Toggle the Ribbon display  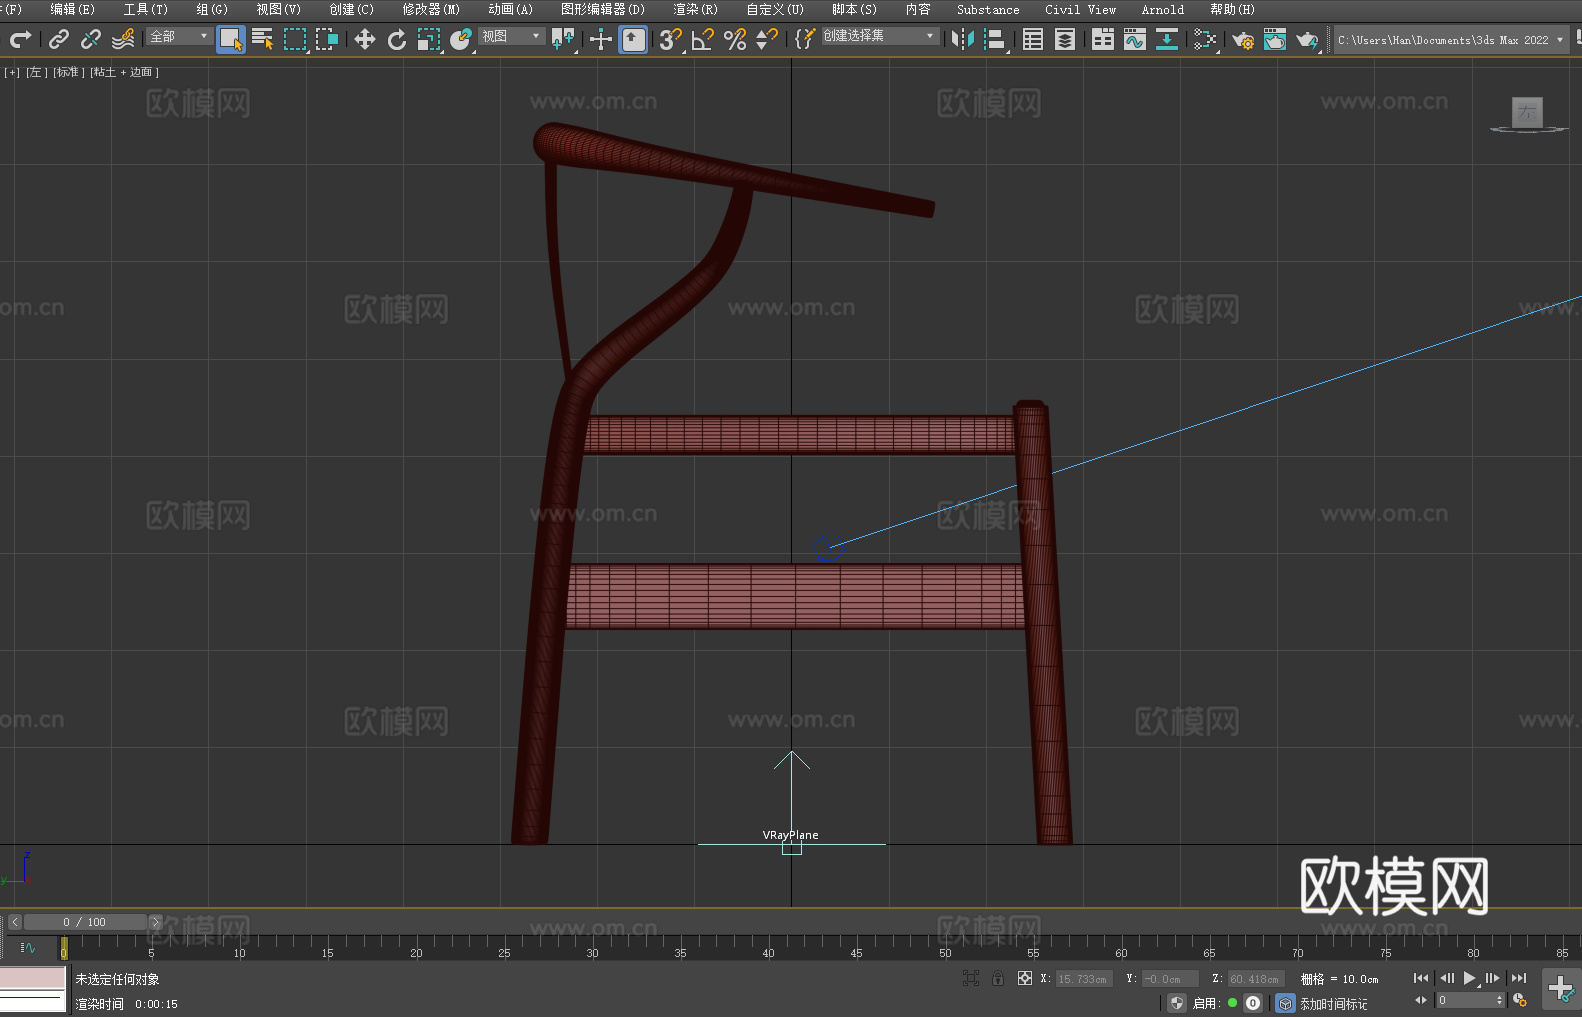pos(1103,39)
